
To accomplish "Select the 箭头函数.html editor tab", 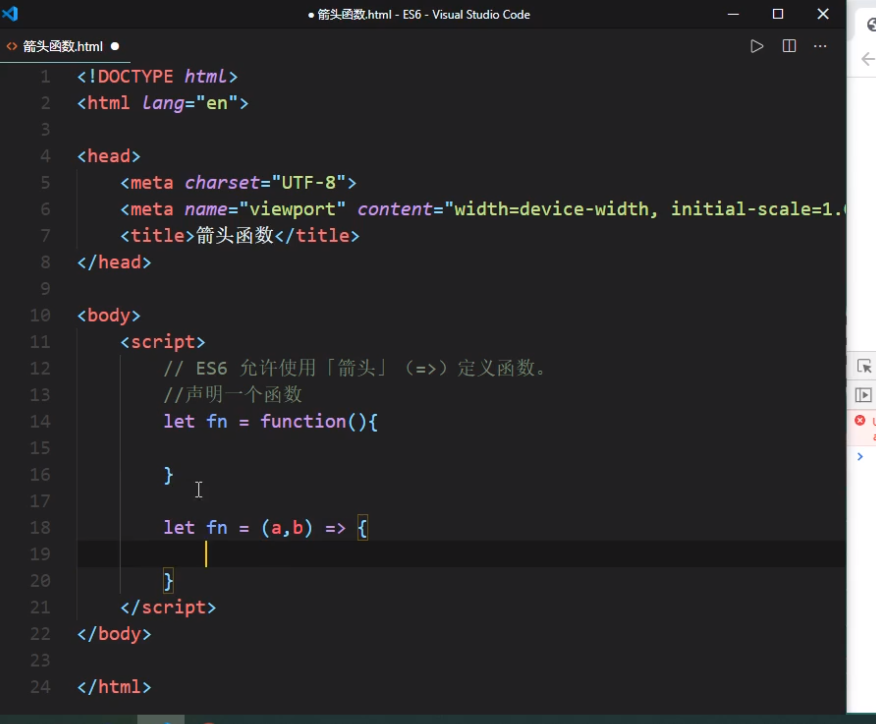I will [x=63, y=46].
